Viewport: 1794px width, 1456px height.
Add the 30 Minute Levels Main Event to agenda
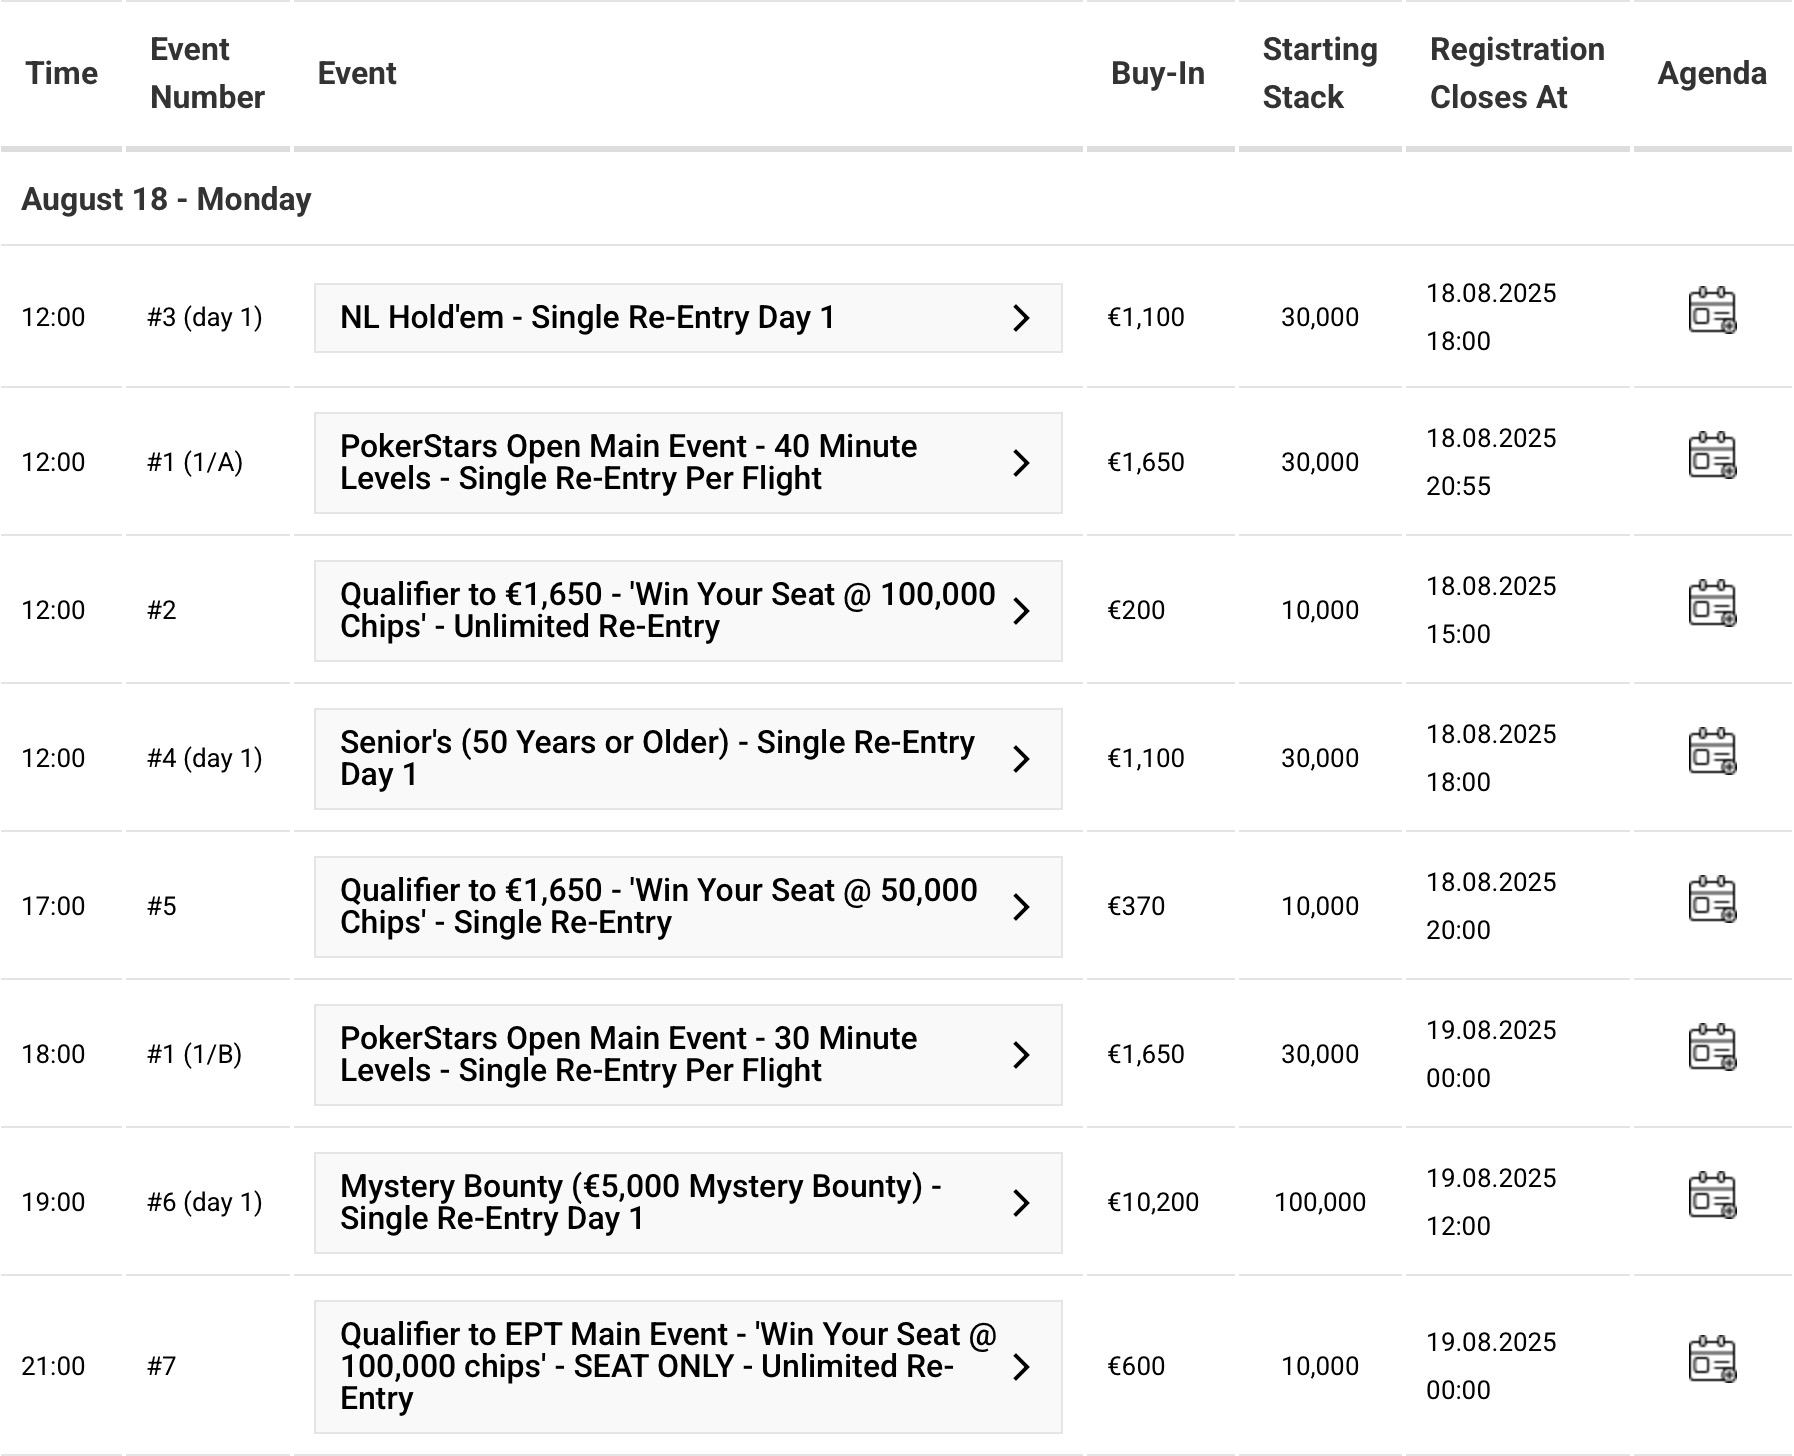click(x=1711, y=1048)
